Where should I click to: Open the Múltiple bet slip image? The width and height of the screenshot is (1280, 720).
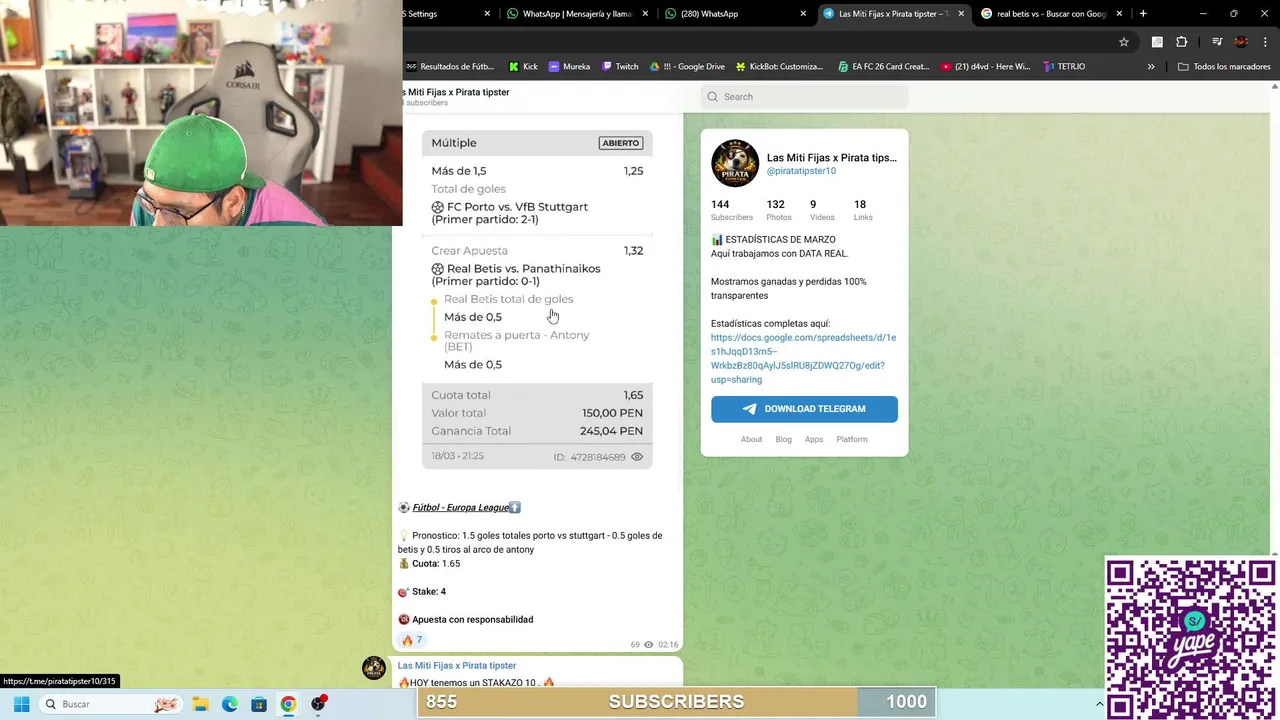pyautogui.click(x=537, y=299)
